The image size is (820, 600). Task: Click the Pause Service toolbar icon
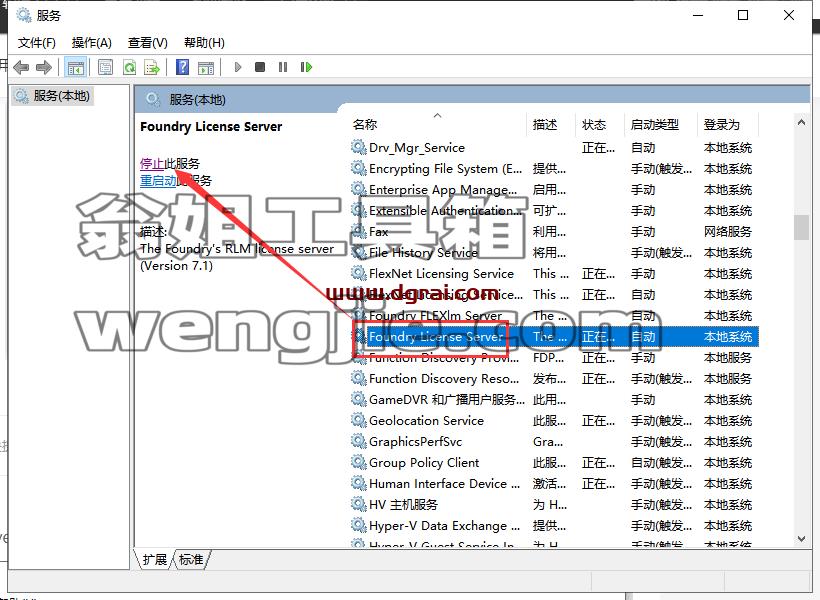coord(283,67)
